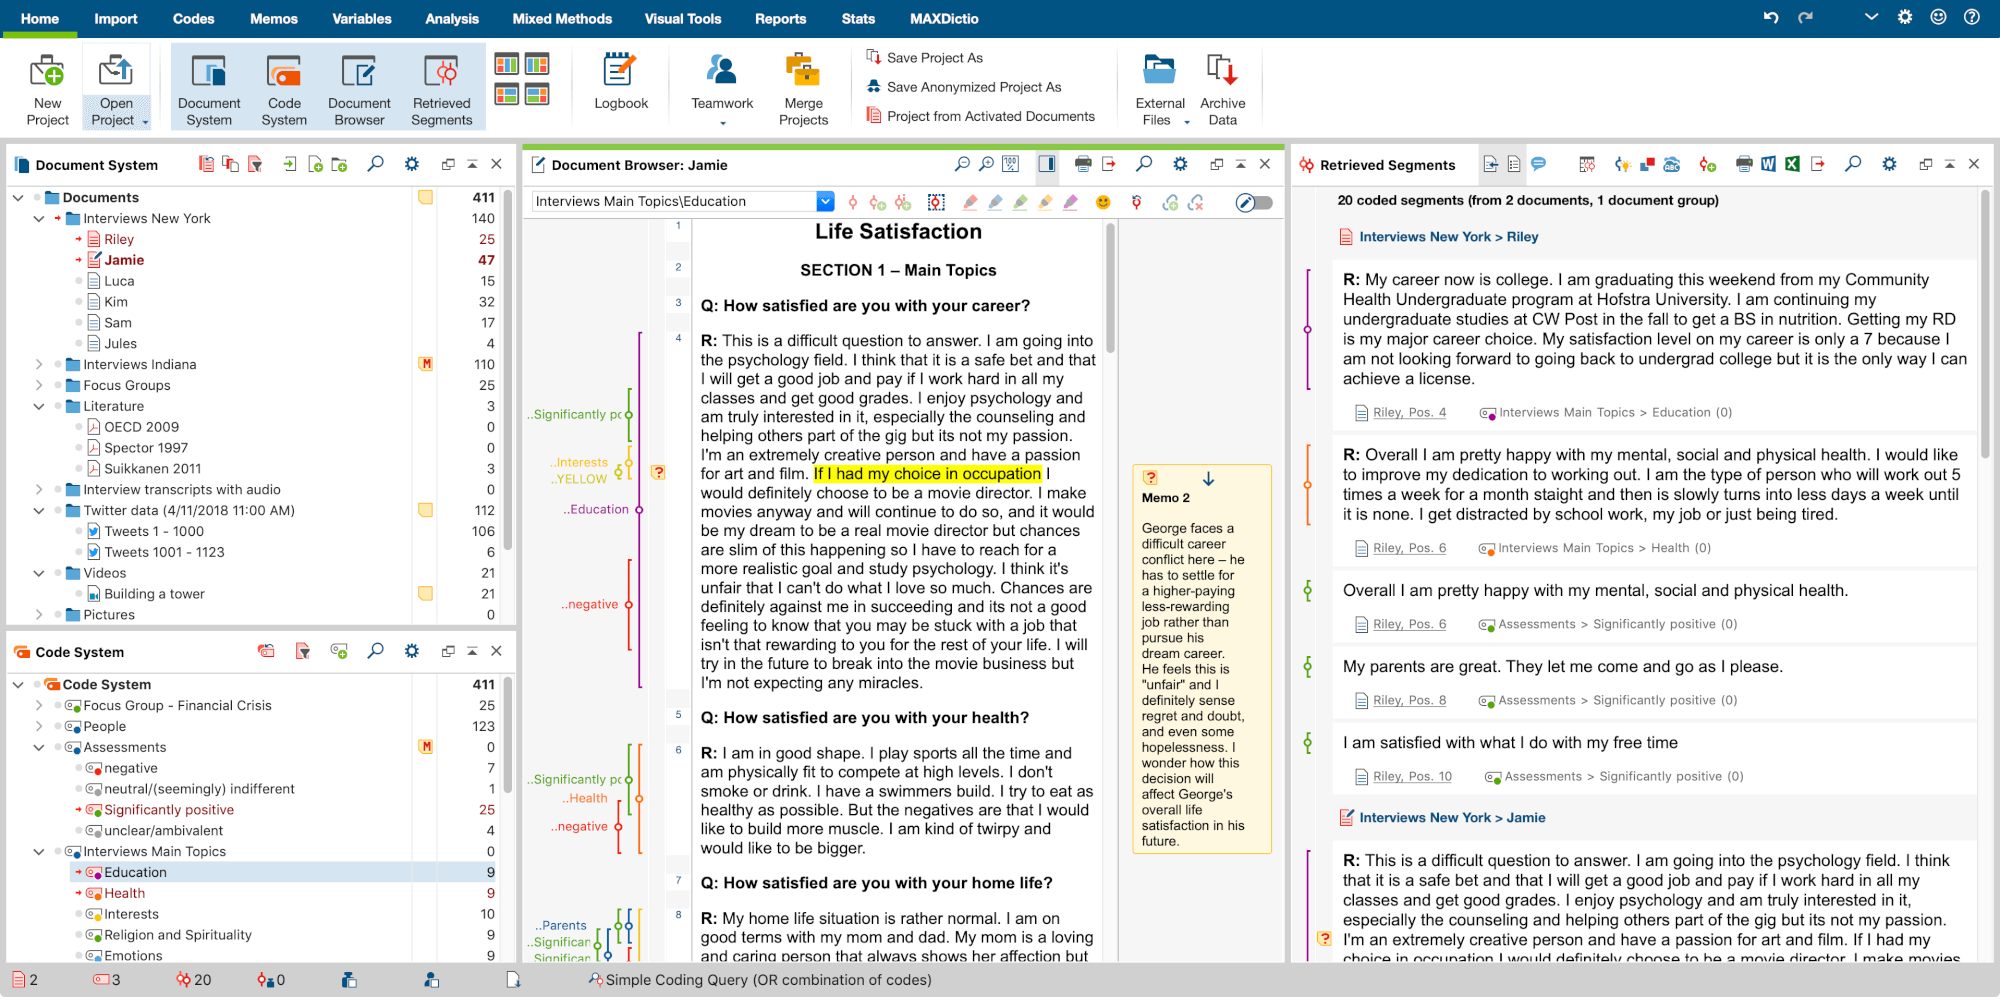This screenshot has height=997, width=2000.
Task: Select the Religion and Spirituality code
Action: click(x=178, y=935)
